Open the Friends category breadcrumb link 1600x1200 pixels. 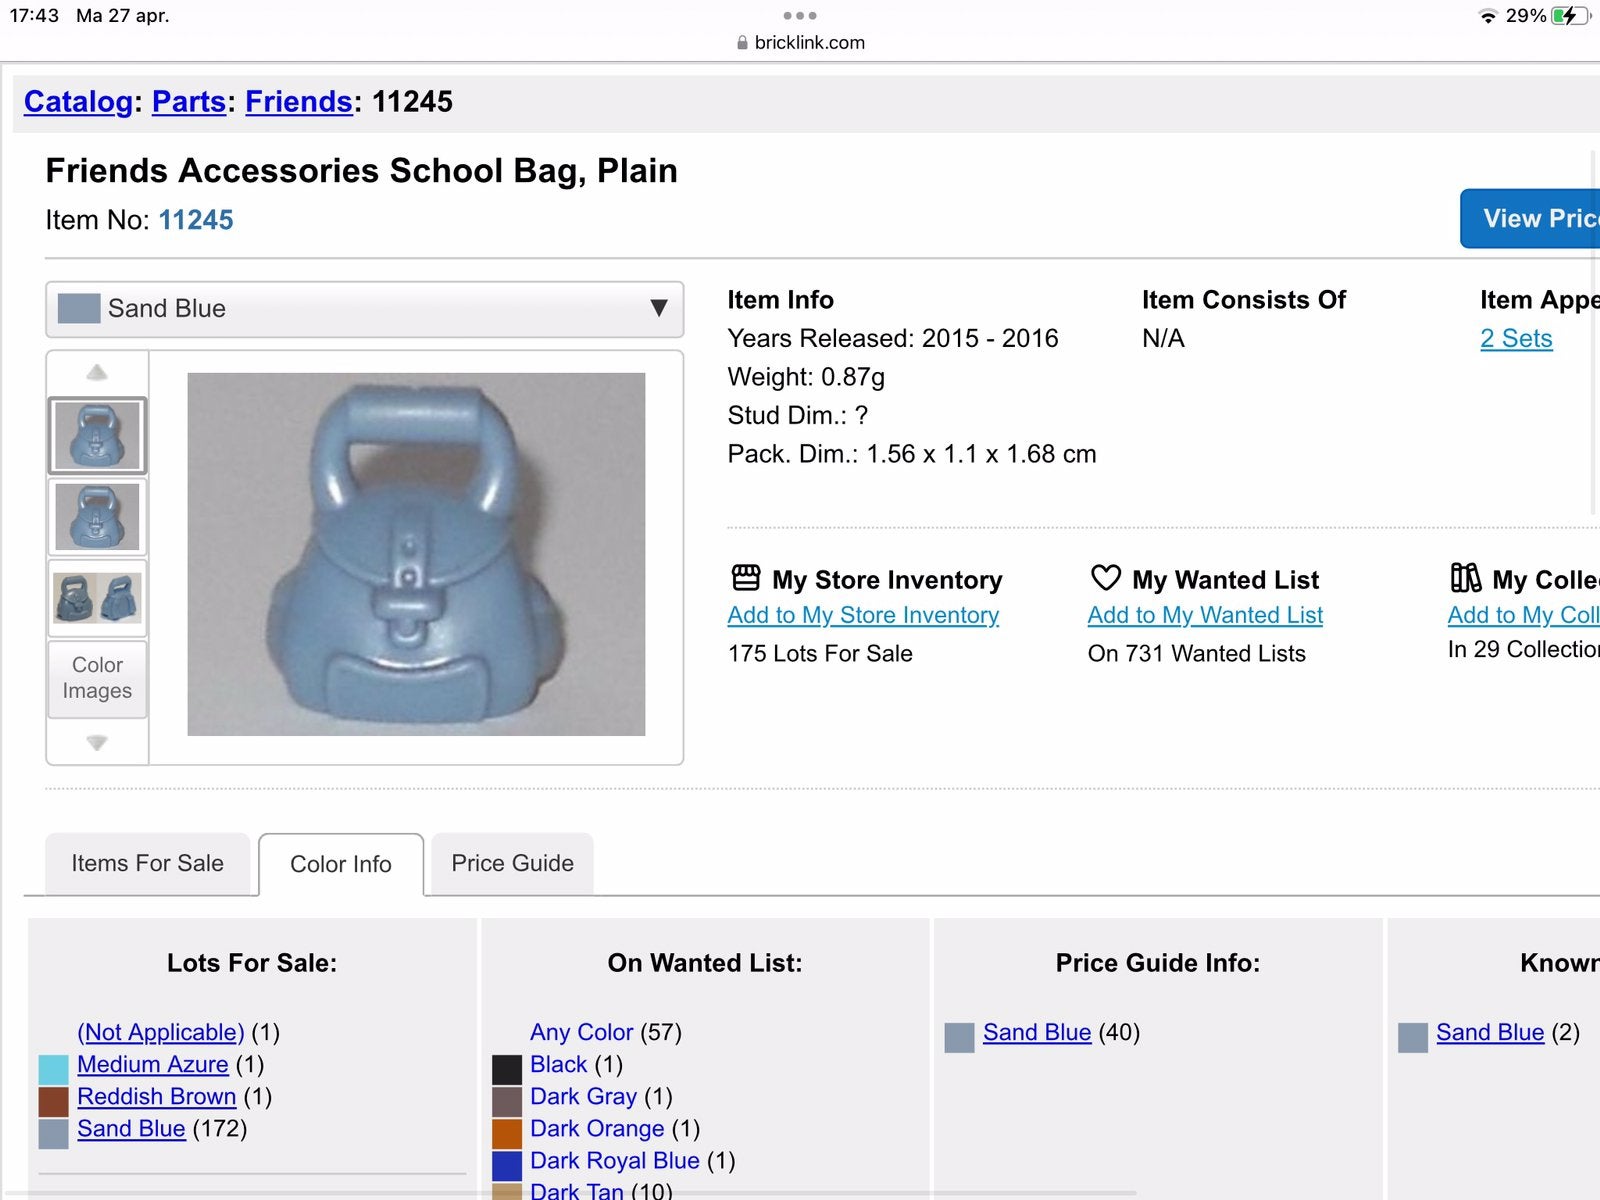point(299,102)
